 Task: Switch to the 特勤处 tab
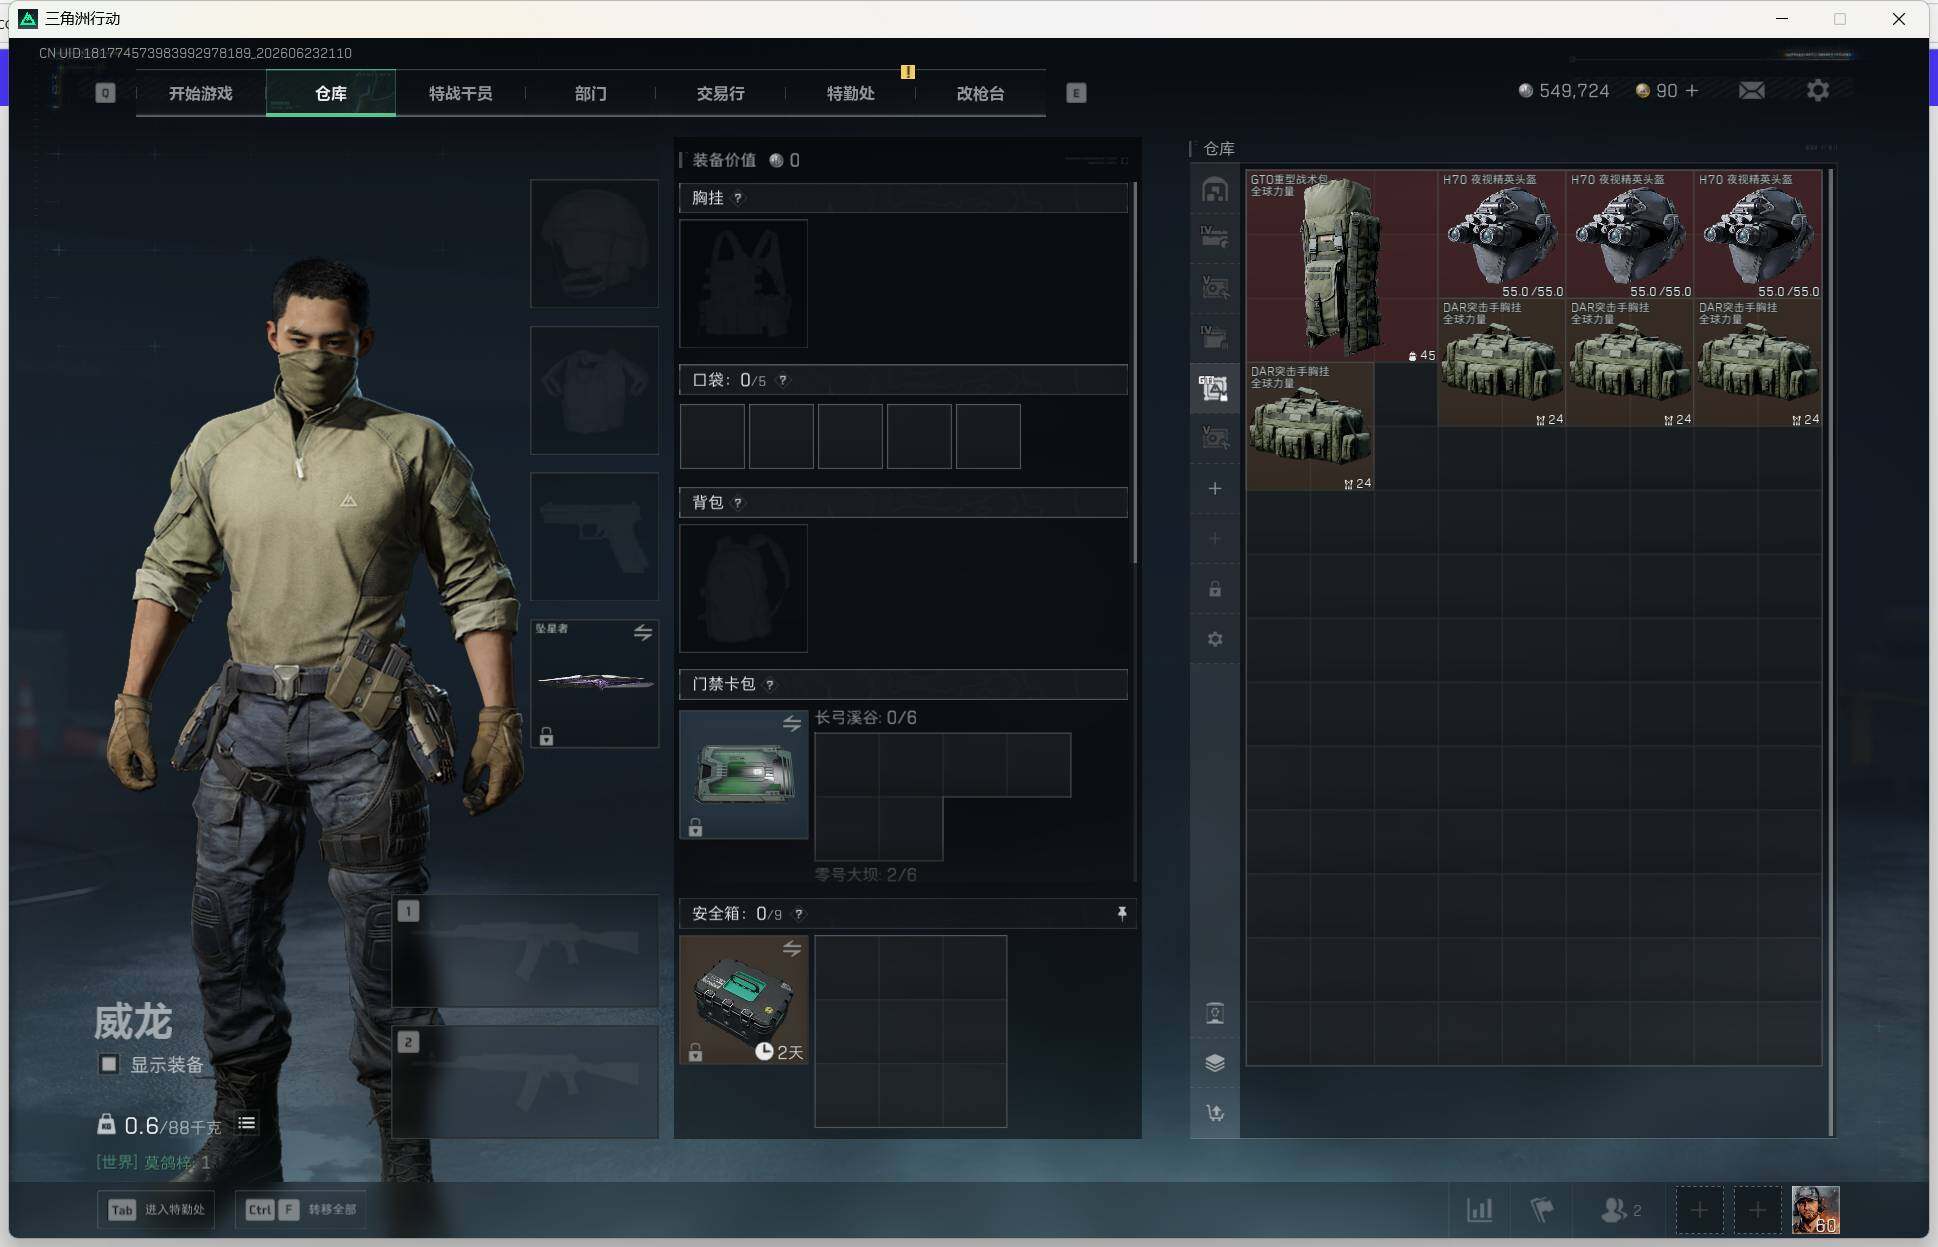point(850,93)
